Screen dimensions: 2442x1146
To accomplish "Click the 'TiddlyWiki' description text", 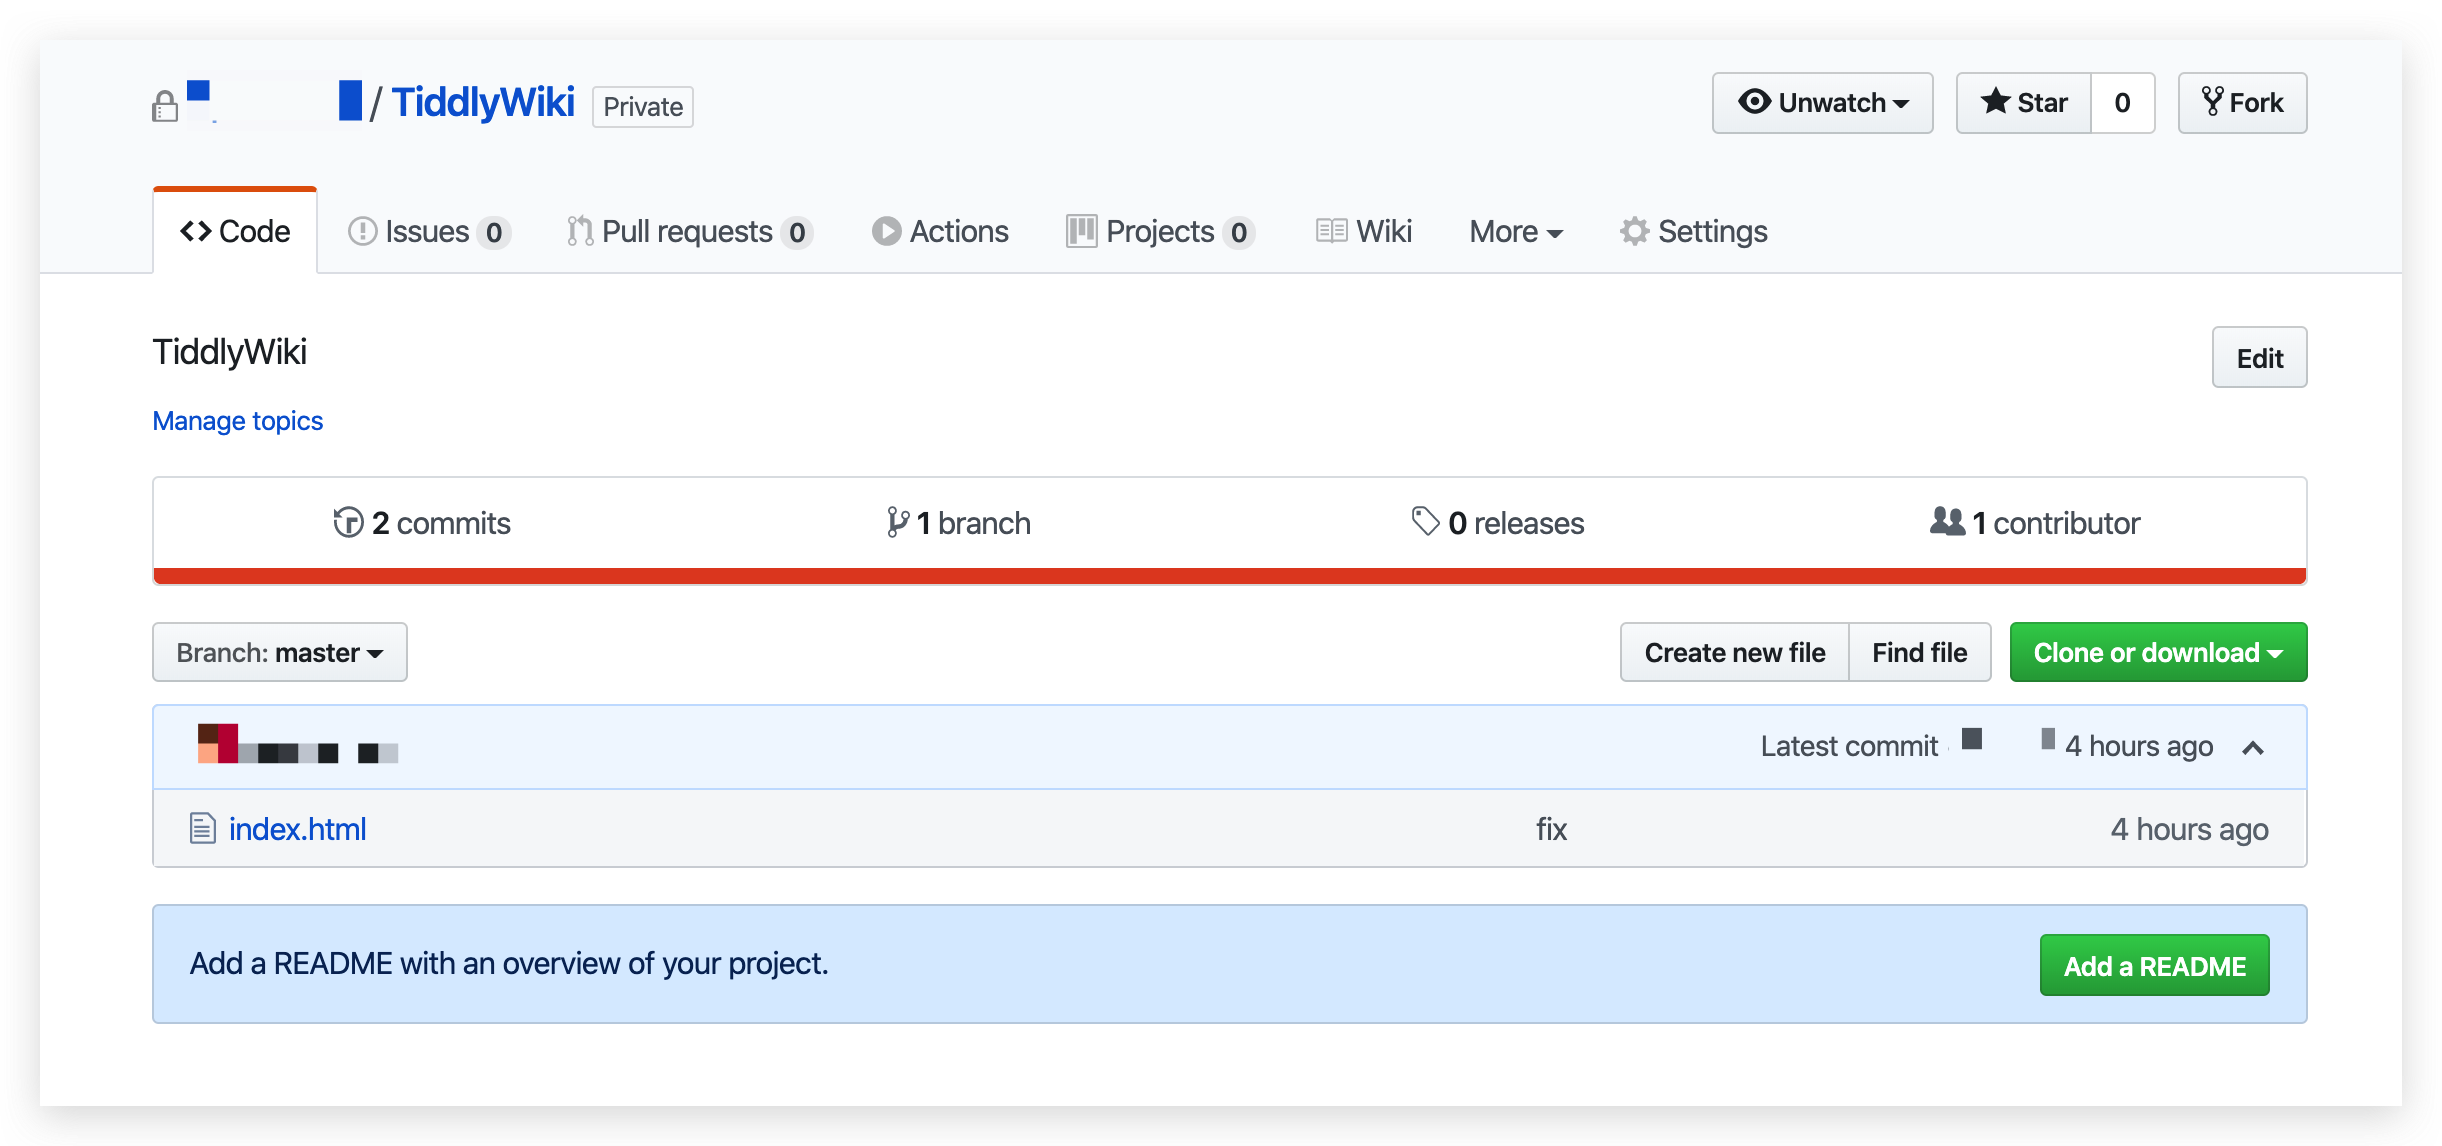I will point(229,352).
